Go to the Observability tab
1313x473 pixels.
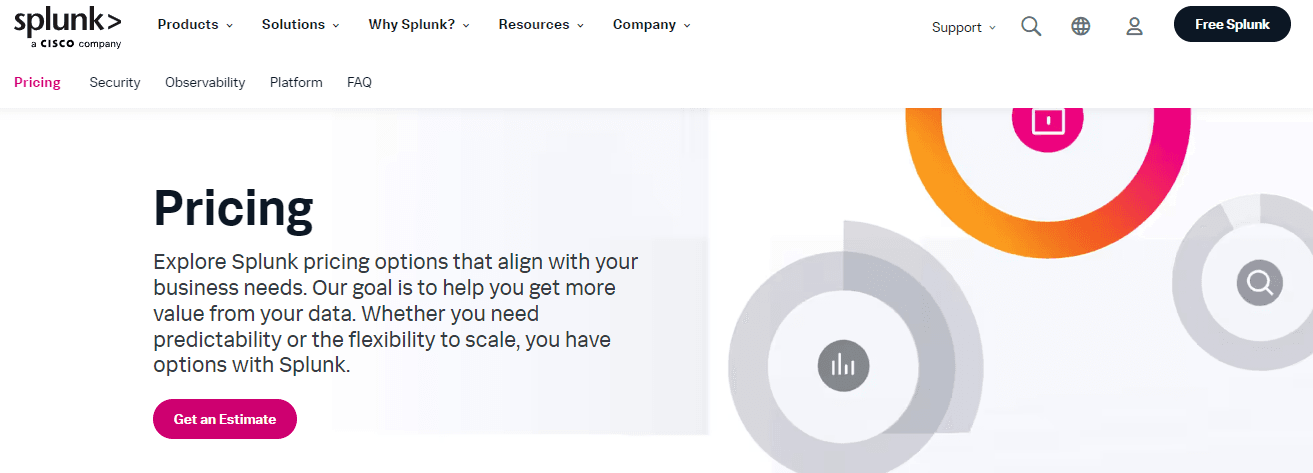205,82
